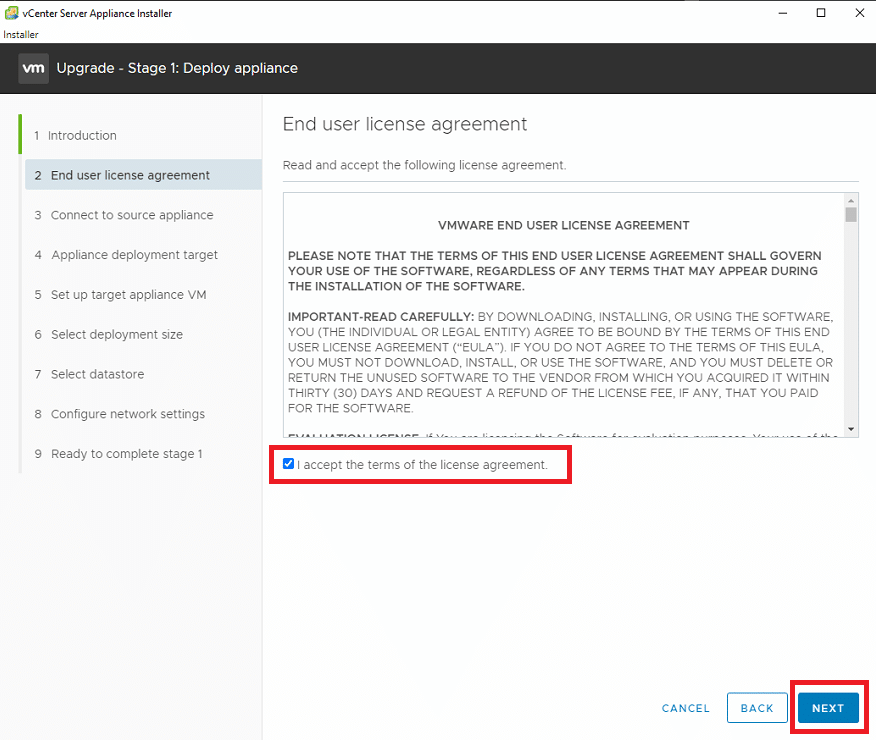Viewport: 876px width, 740px height.
Task: Click 'Upgrade - Stage 1: Deploy appliance' header text
Action: coord(177,68)
